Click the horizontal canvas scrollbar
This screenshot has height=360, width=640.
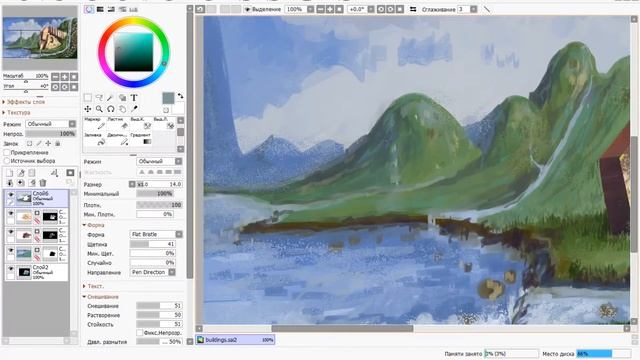342,328
